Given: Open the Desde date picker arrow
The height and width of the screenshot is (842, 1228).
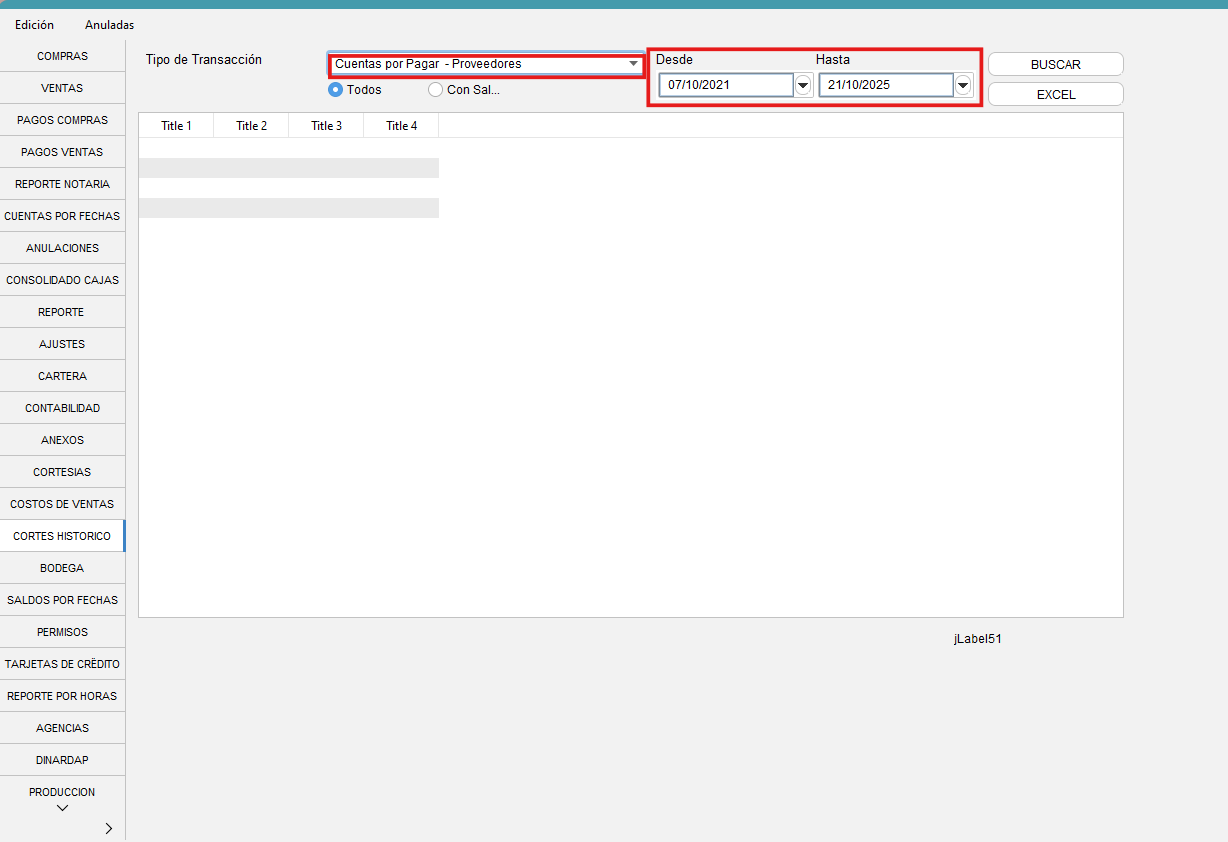Looking at the screenshot, I should [x=803, y=86].
